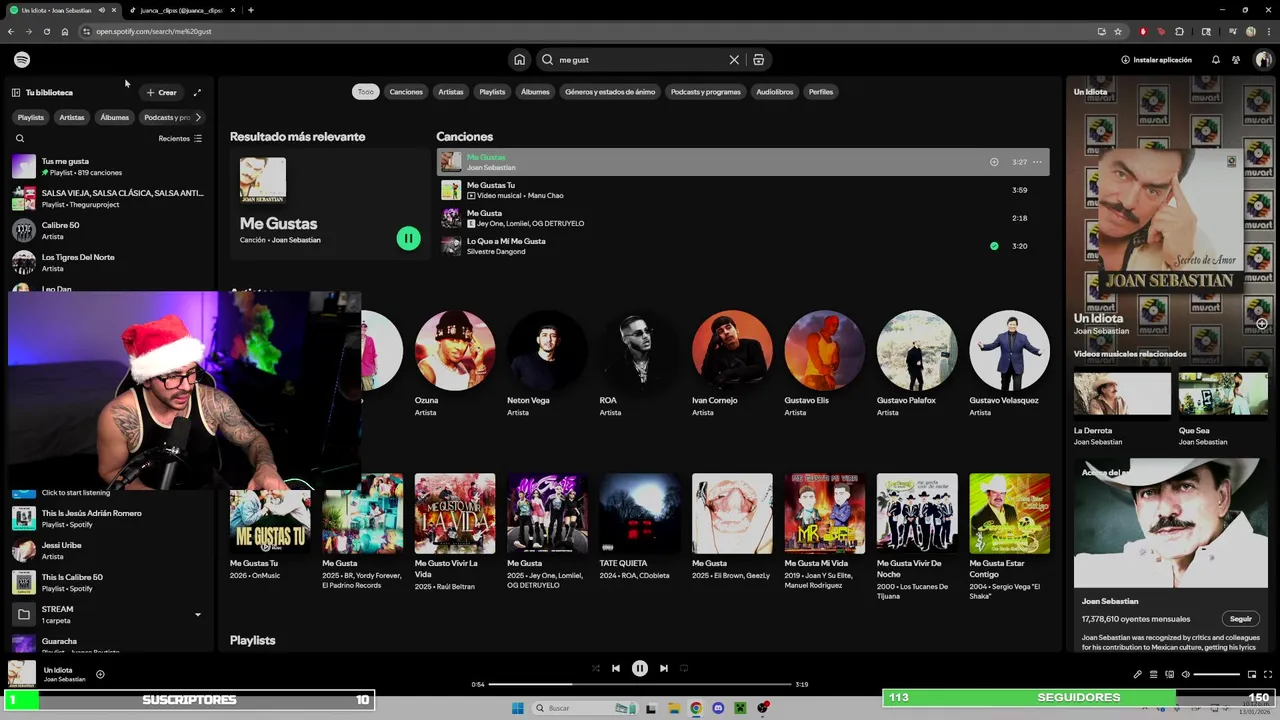Open connect to a device icon
This screenshot has width=1280, height=720.
[x=1169, y=674]
